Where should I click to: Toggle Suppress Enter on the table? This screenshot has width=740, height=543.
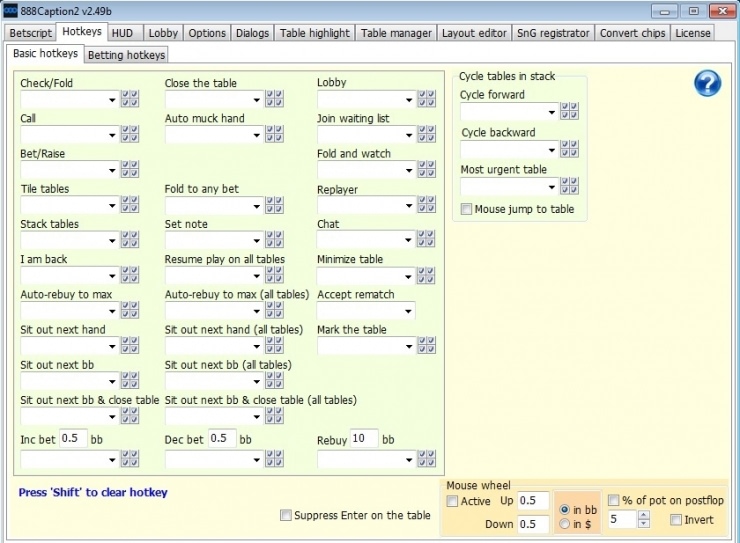click(286, 515)
